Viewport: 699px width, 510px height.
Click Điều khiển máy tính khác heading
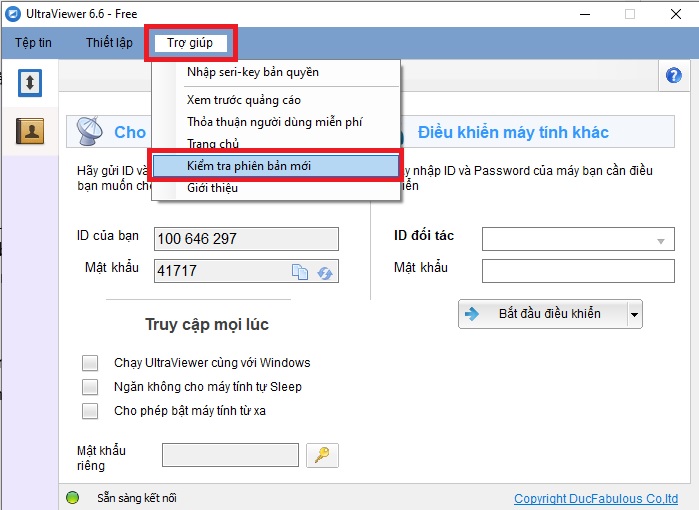coord(513,132)
